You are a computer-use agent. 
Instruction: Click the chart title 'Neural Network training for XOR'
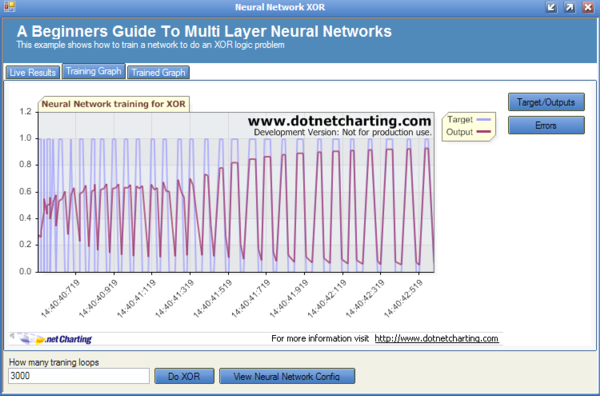[114, 104]
